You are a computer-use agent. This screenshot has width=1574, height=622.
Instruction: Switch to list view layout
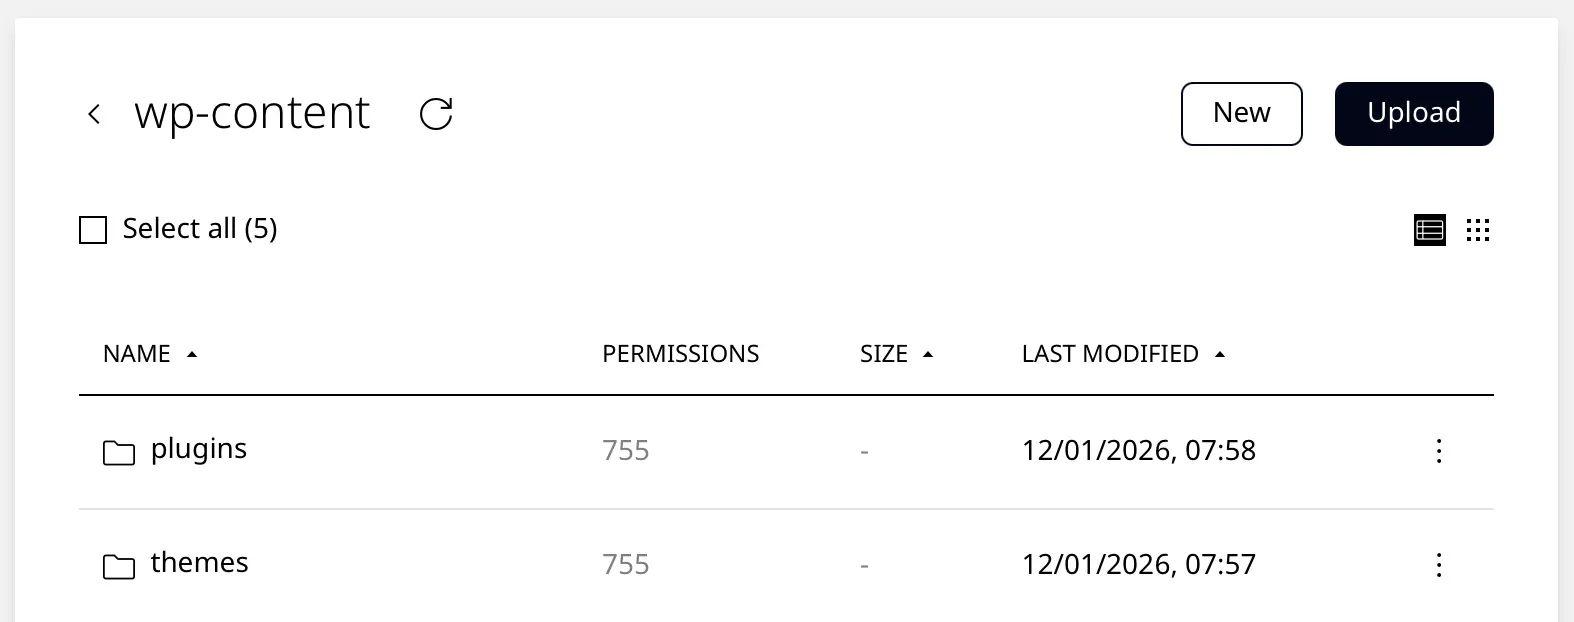point(1430,230)
